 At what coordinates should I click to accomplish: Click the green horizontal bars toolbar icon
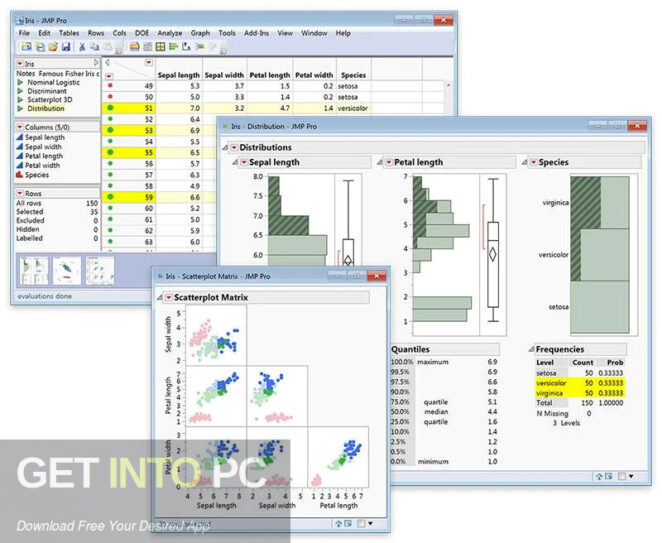(173, 46)
